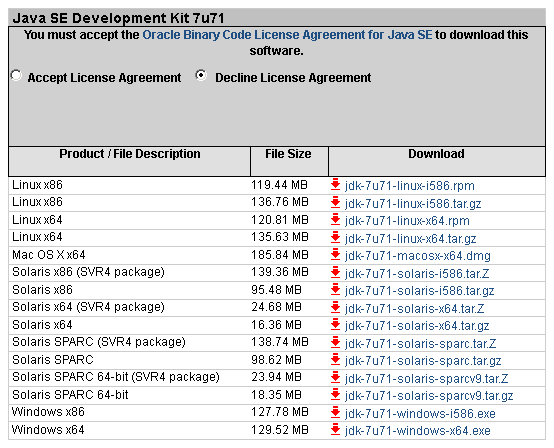Click download arrow for solaris-sparc.tar.Z
This screenshot has width=554, height=448.
coord(335,342)
